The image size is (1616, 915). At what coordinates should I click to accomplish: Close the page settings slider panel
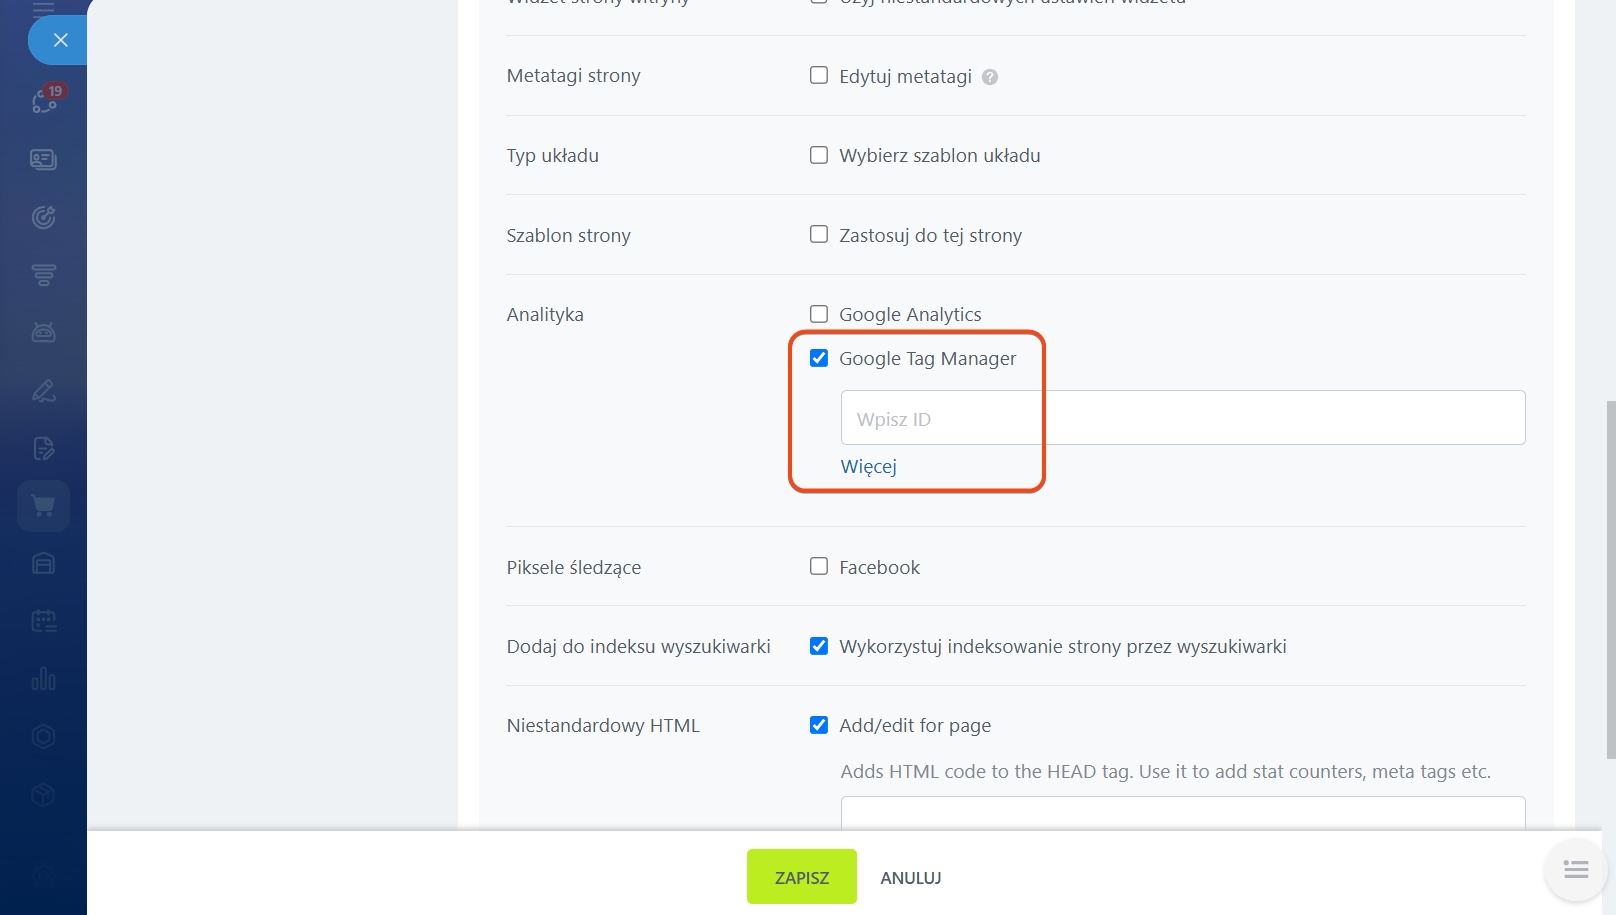click(x=60, y=41)
